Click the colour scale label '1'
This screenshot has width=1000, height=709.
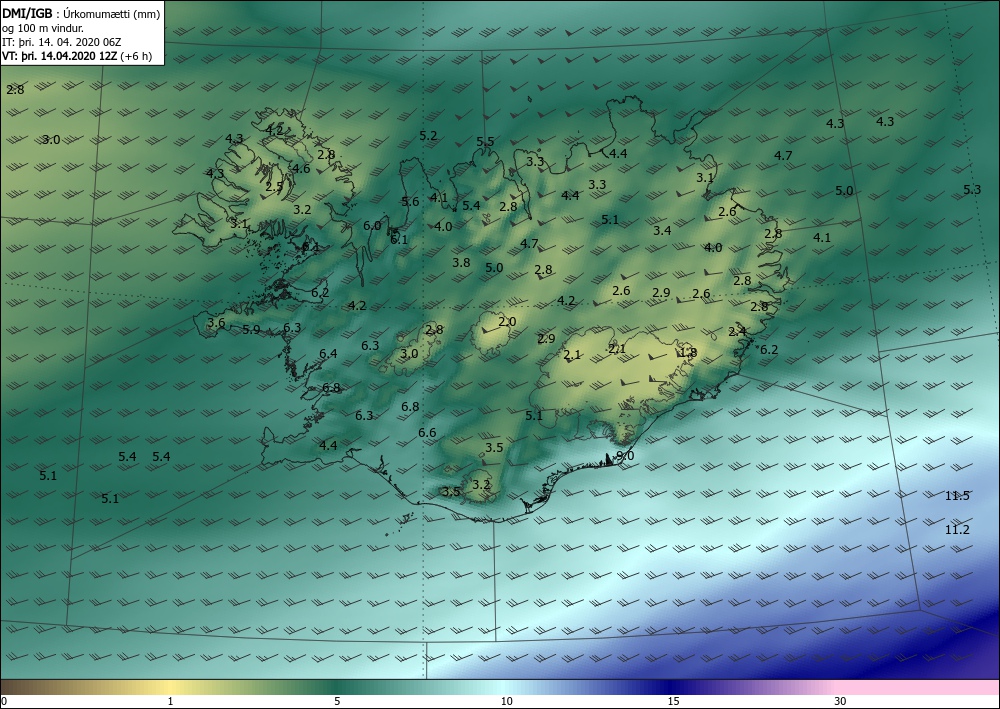[170, 701]
